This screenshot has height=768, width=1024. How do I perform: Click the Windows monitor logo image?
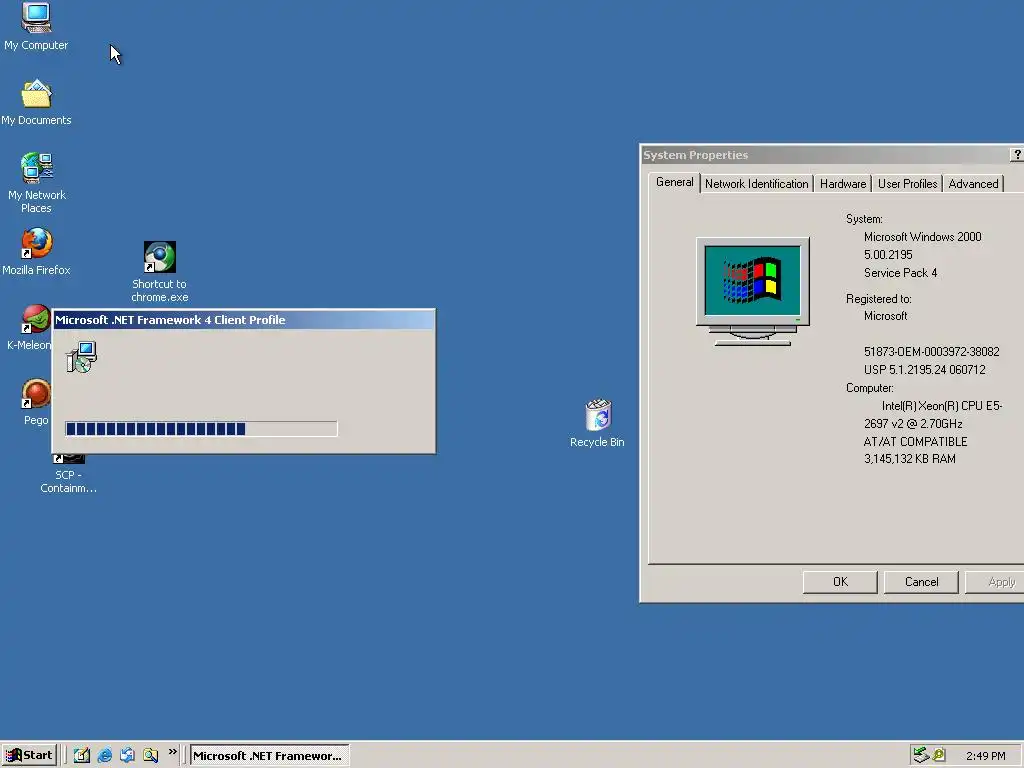tap(753, 291)
